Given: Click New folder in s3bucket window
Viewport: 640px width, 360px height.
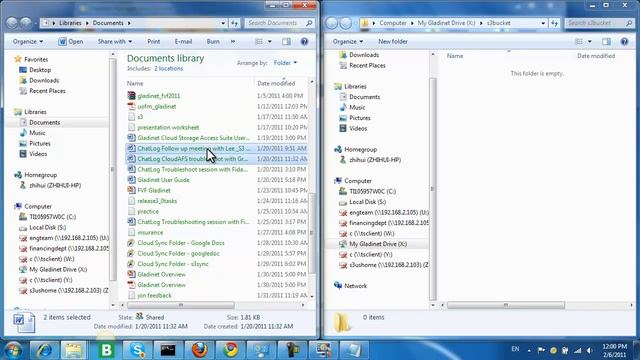Looking at the screenshot, I should (393, 42).
